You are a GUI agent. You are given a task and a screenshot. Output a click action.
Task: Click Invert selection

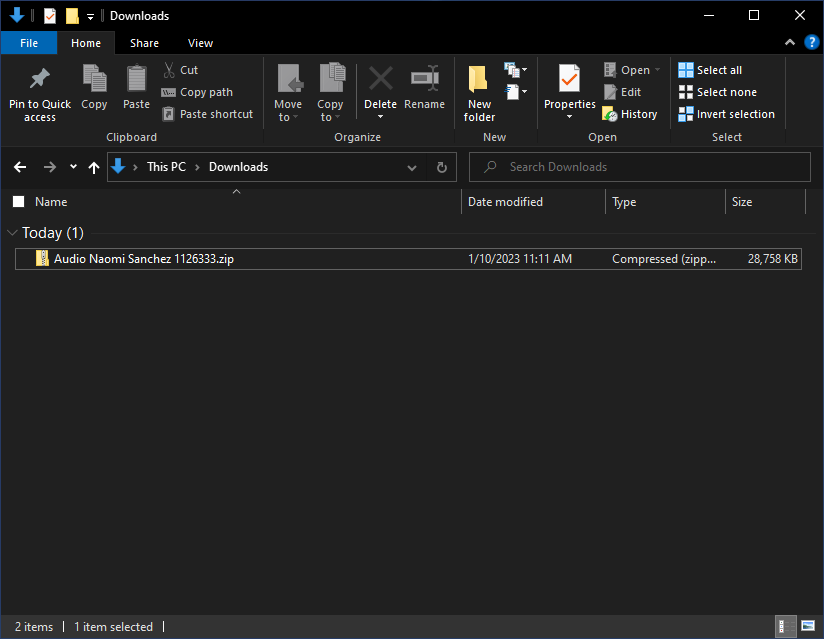[727, 114]
